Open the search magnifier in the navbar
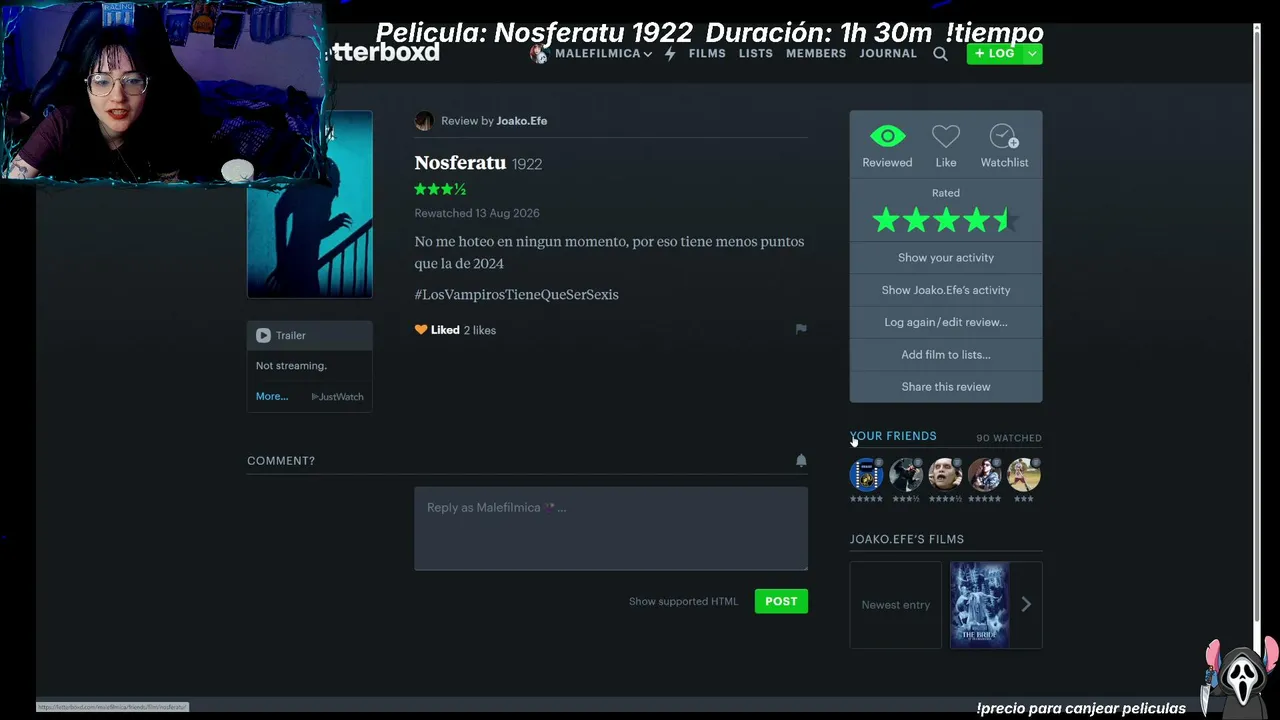The image size is (1280, 720). pyautogui.click(x=940, y=54)
